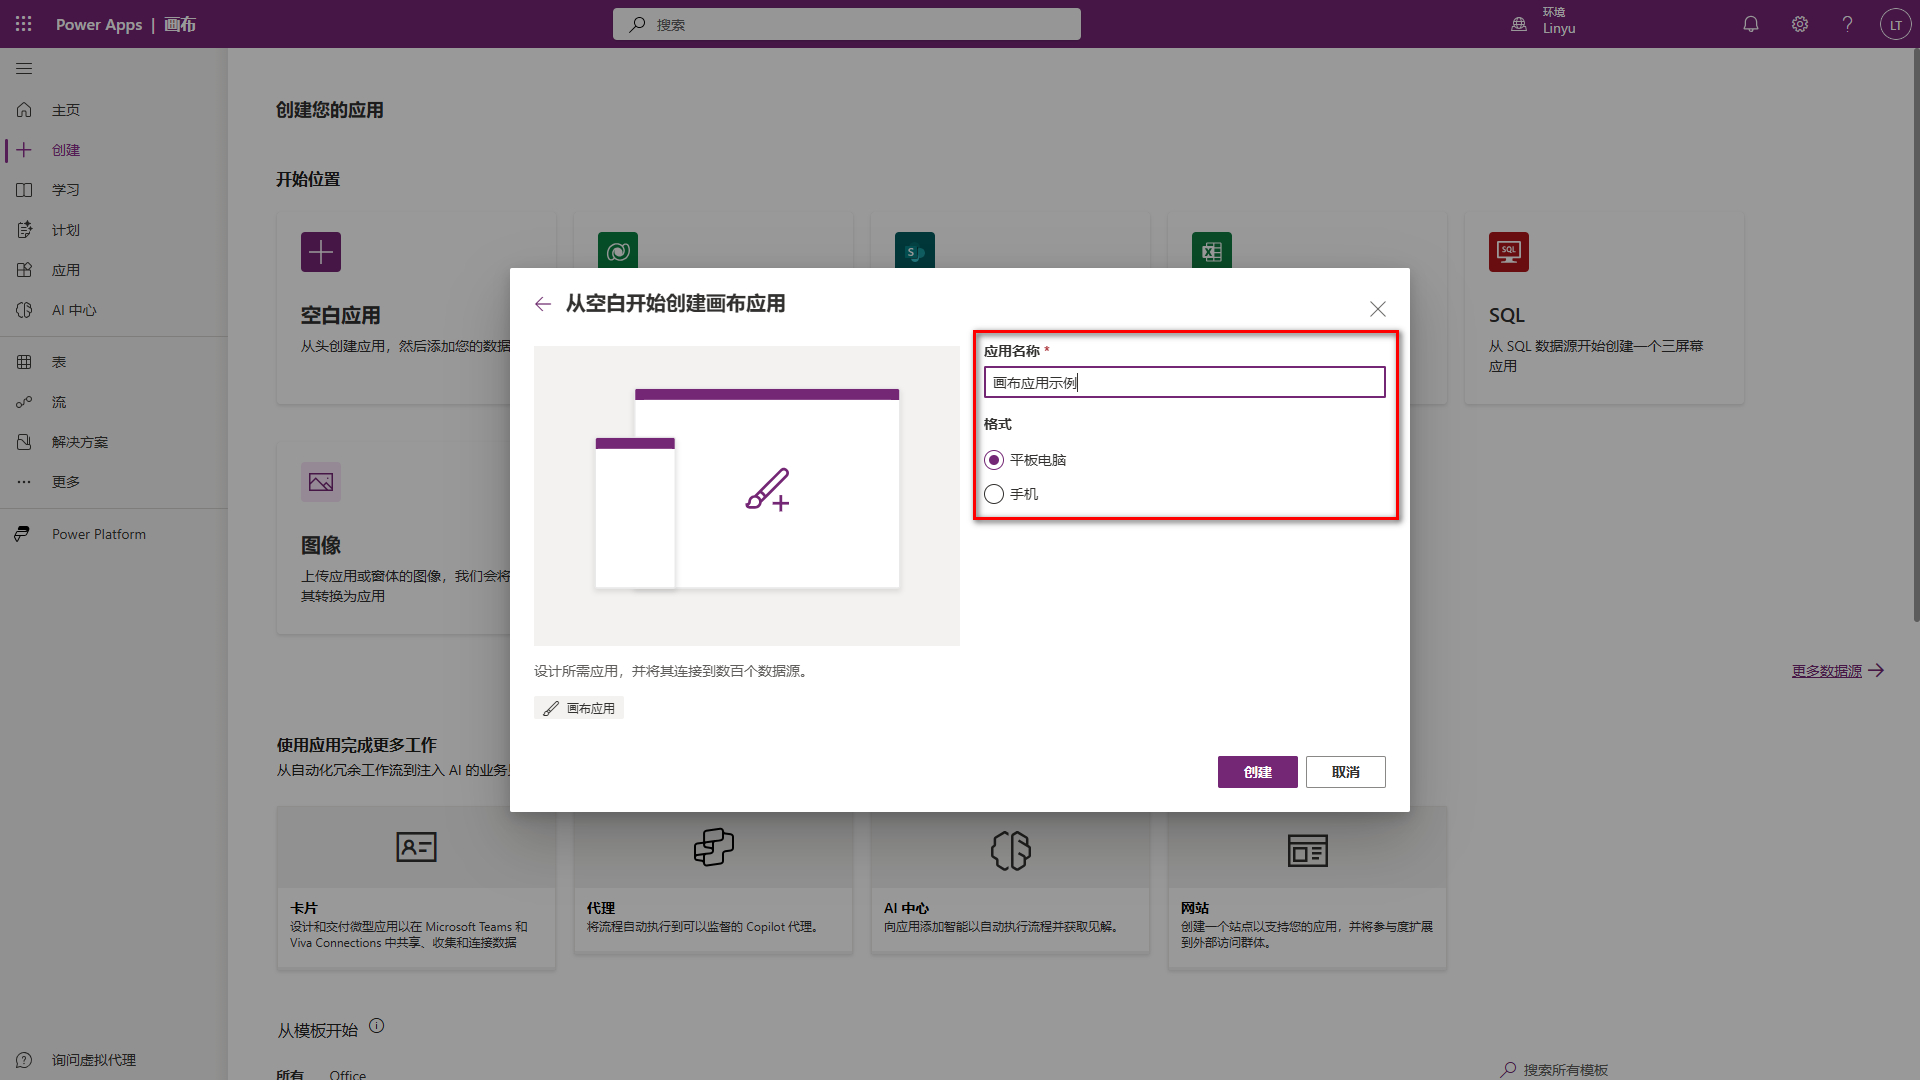Click the environment Linyu picker
Viewport: 1920px width, 1080px height.
tap(1545, 22)
